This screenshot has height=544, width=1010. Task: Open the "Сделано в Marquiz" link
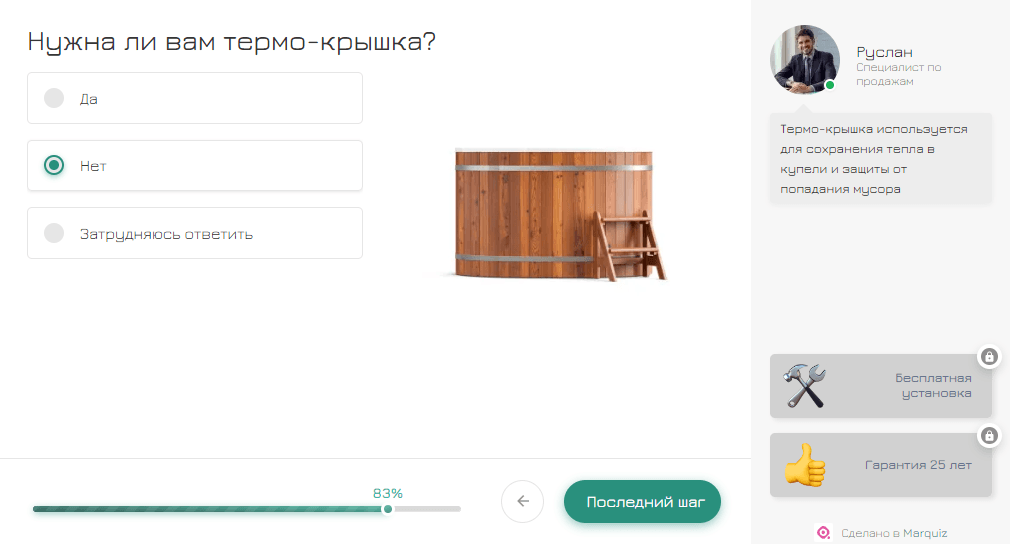tap(894, 533)
